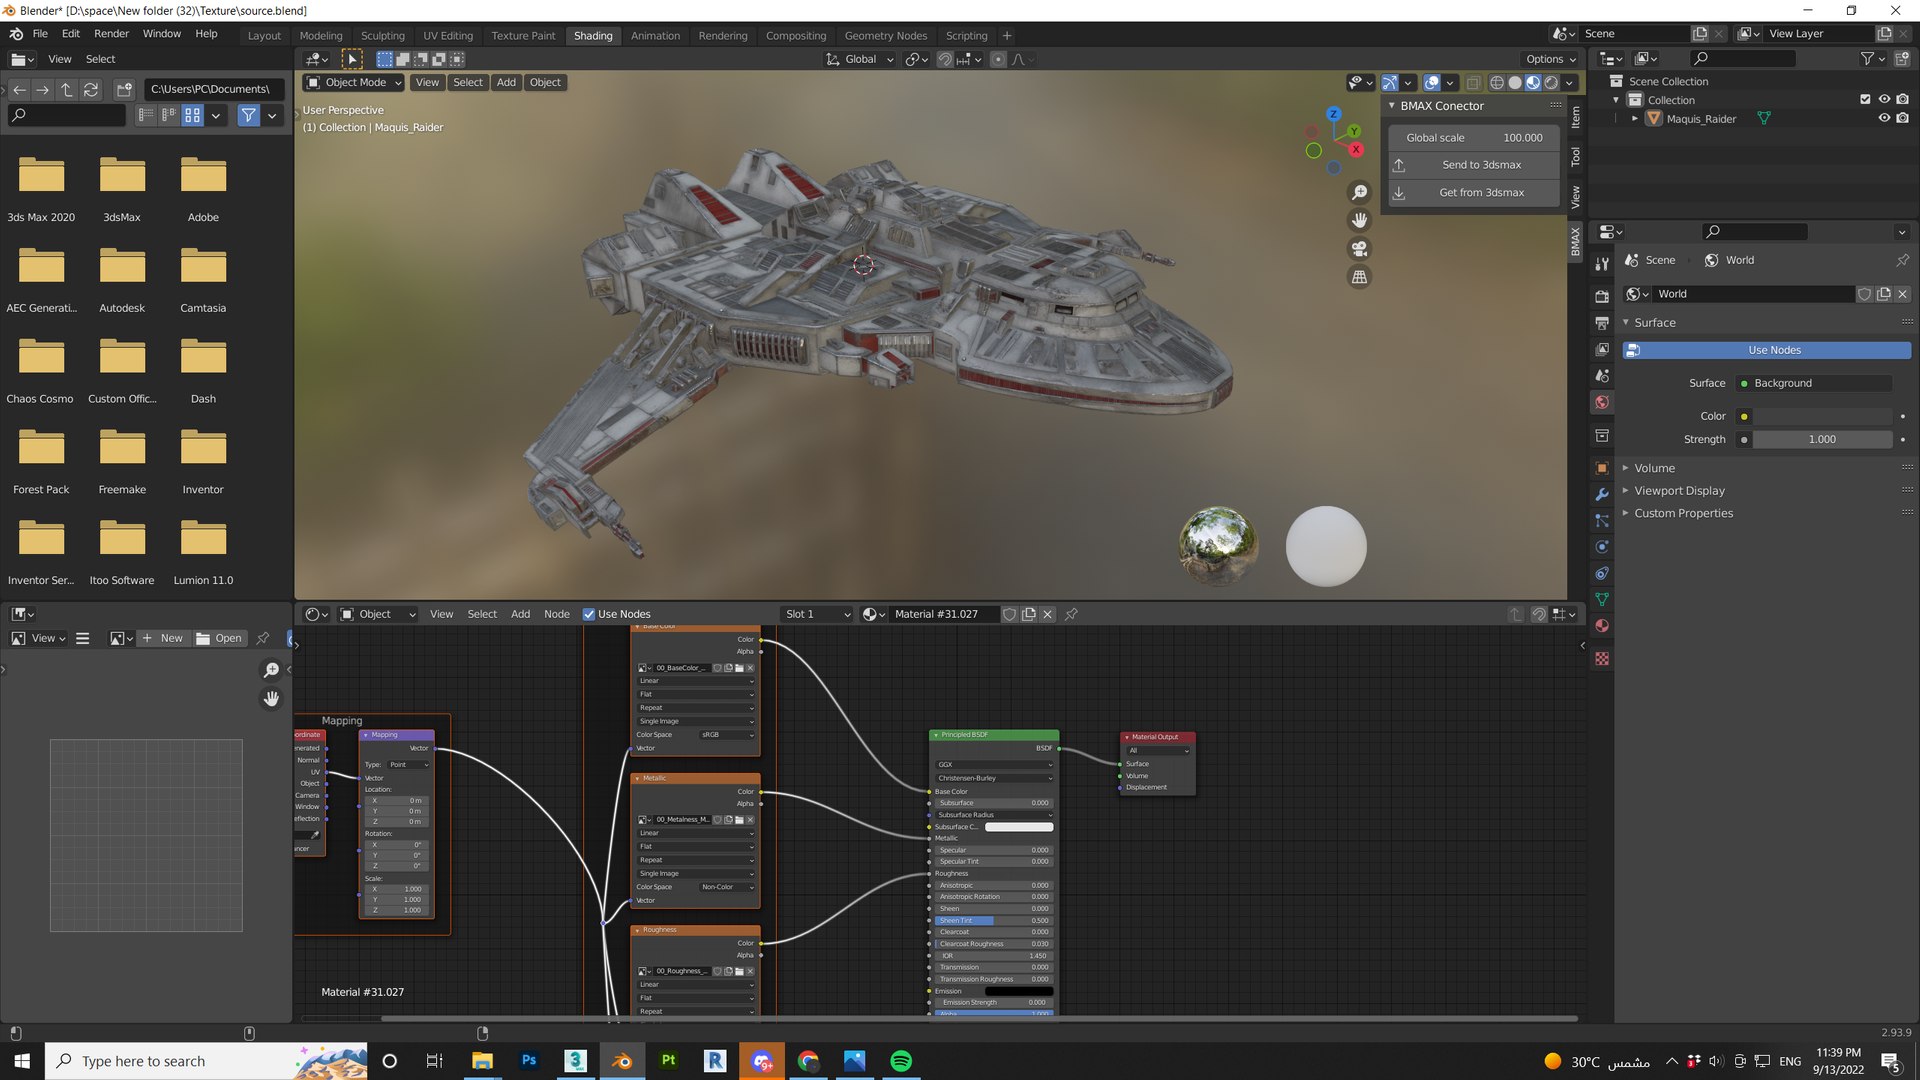Toggle camera view gizmo icon

[x=1359, y=248]
